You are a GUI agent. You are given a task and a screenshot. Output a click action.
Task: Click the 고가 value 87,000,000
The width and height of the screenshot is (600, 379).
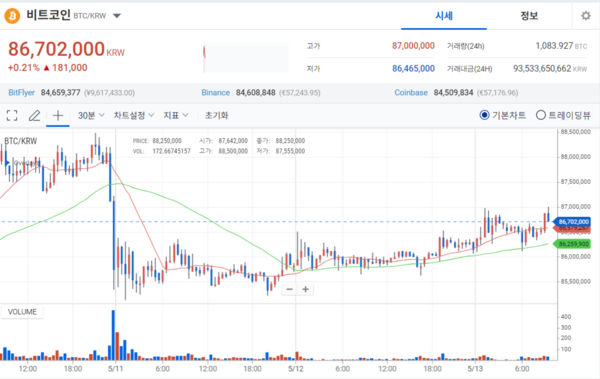click(413, 46)
